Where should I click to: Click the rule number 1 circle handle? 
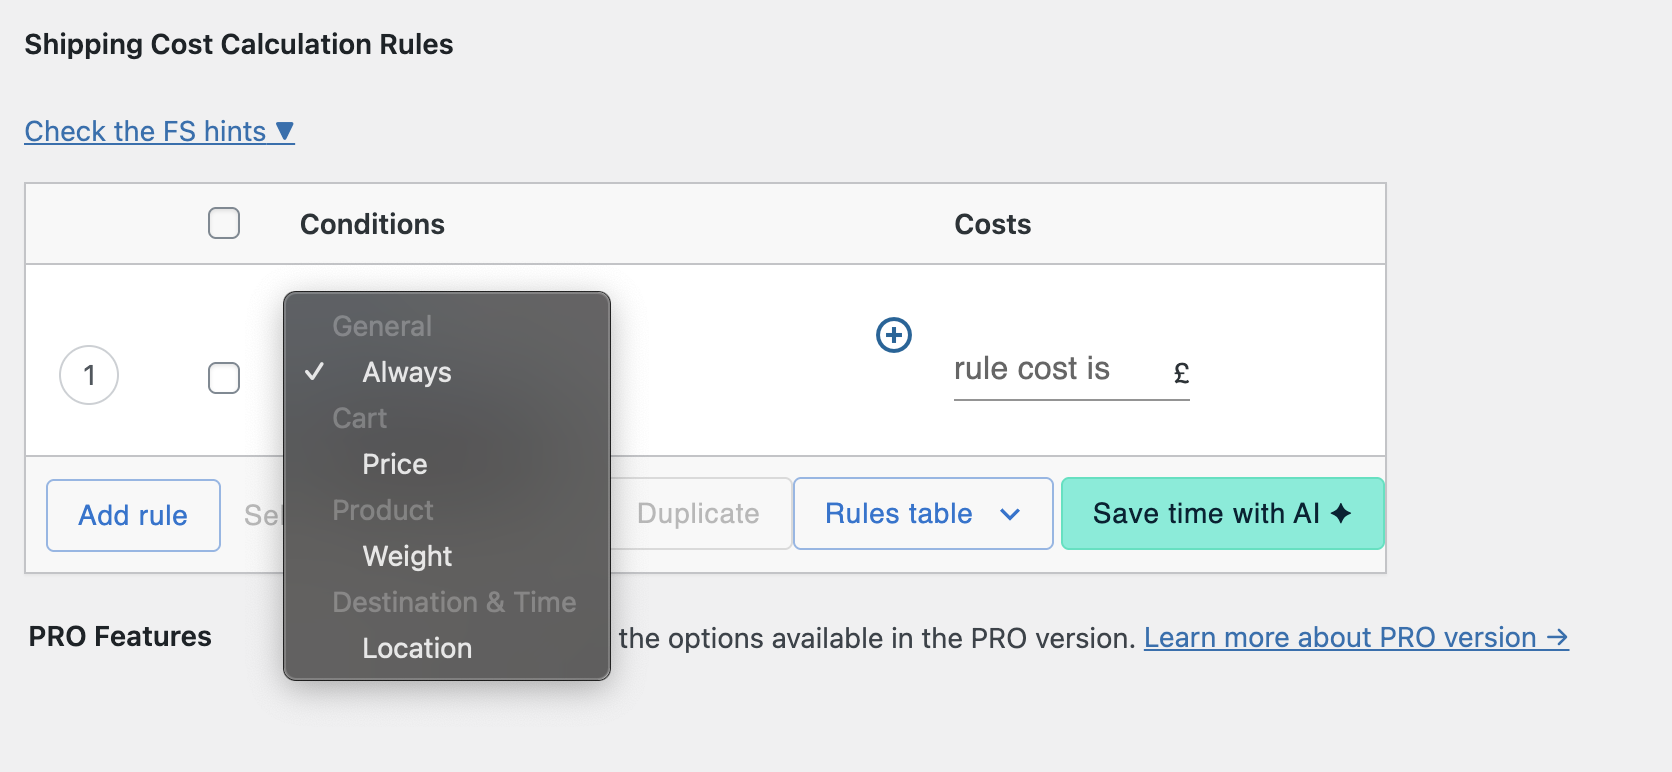(x=89, y=375)
